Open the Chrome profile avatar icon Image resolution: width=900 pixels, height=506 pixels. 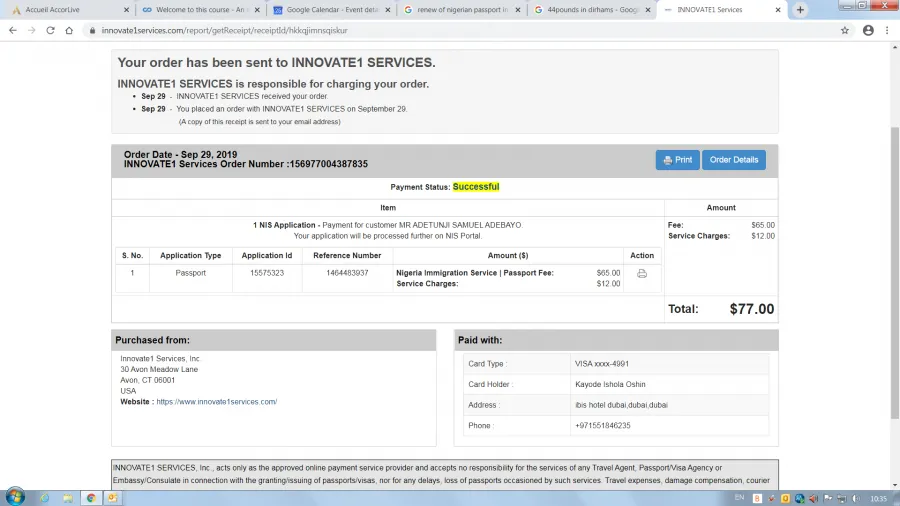[867, 30]
